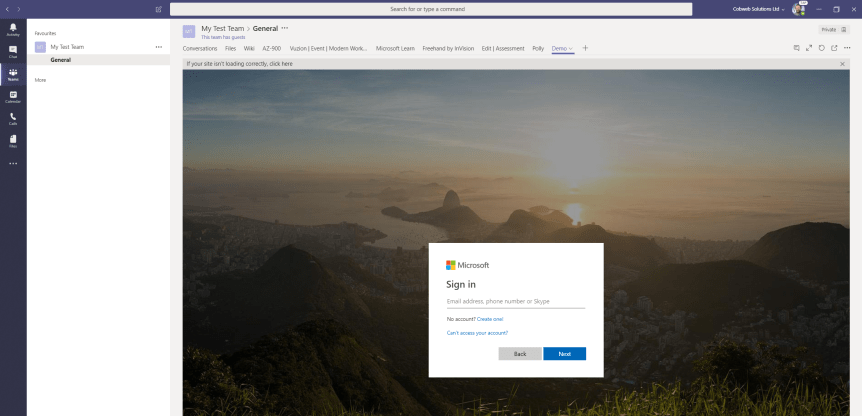Viewport: 862px width, 416px height.
Task: Click the Create one! link
Action: coord(490,319)
